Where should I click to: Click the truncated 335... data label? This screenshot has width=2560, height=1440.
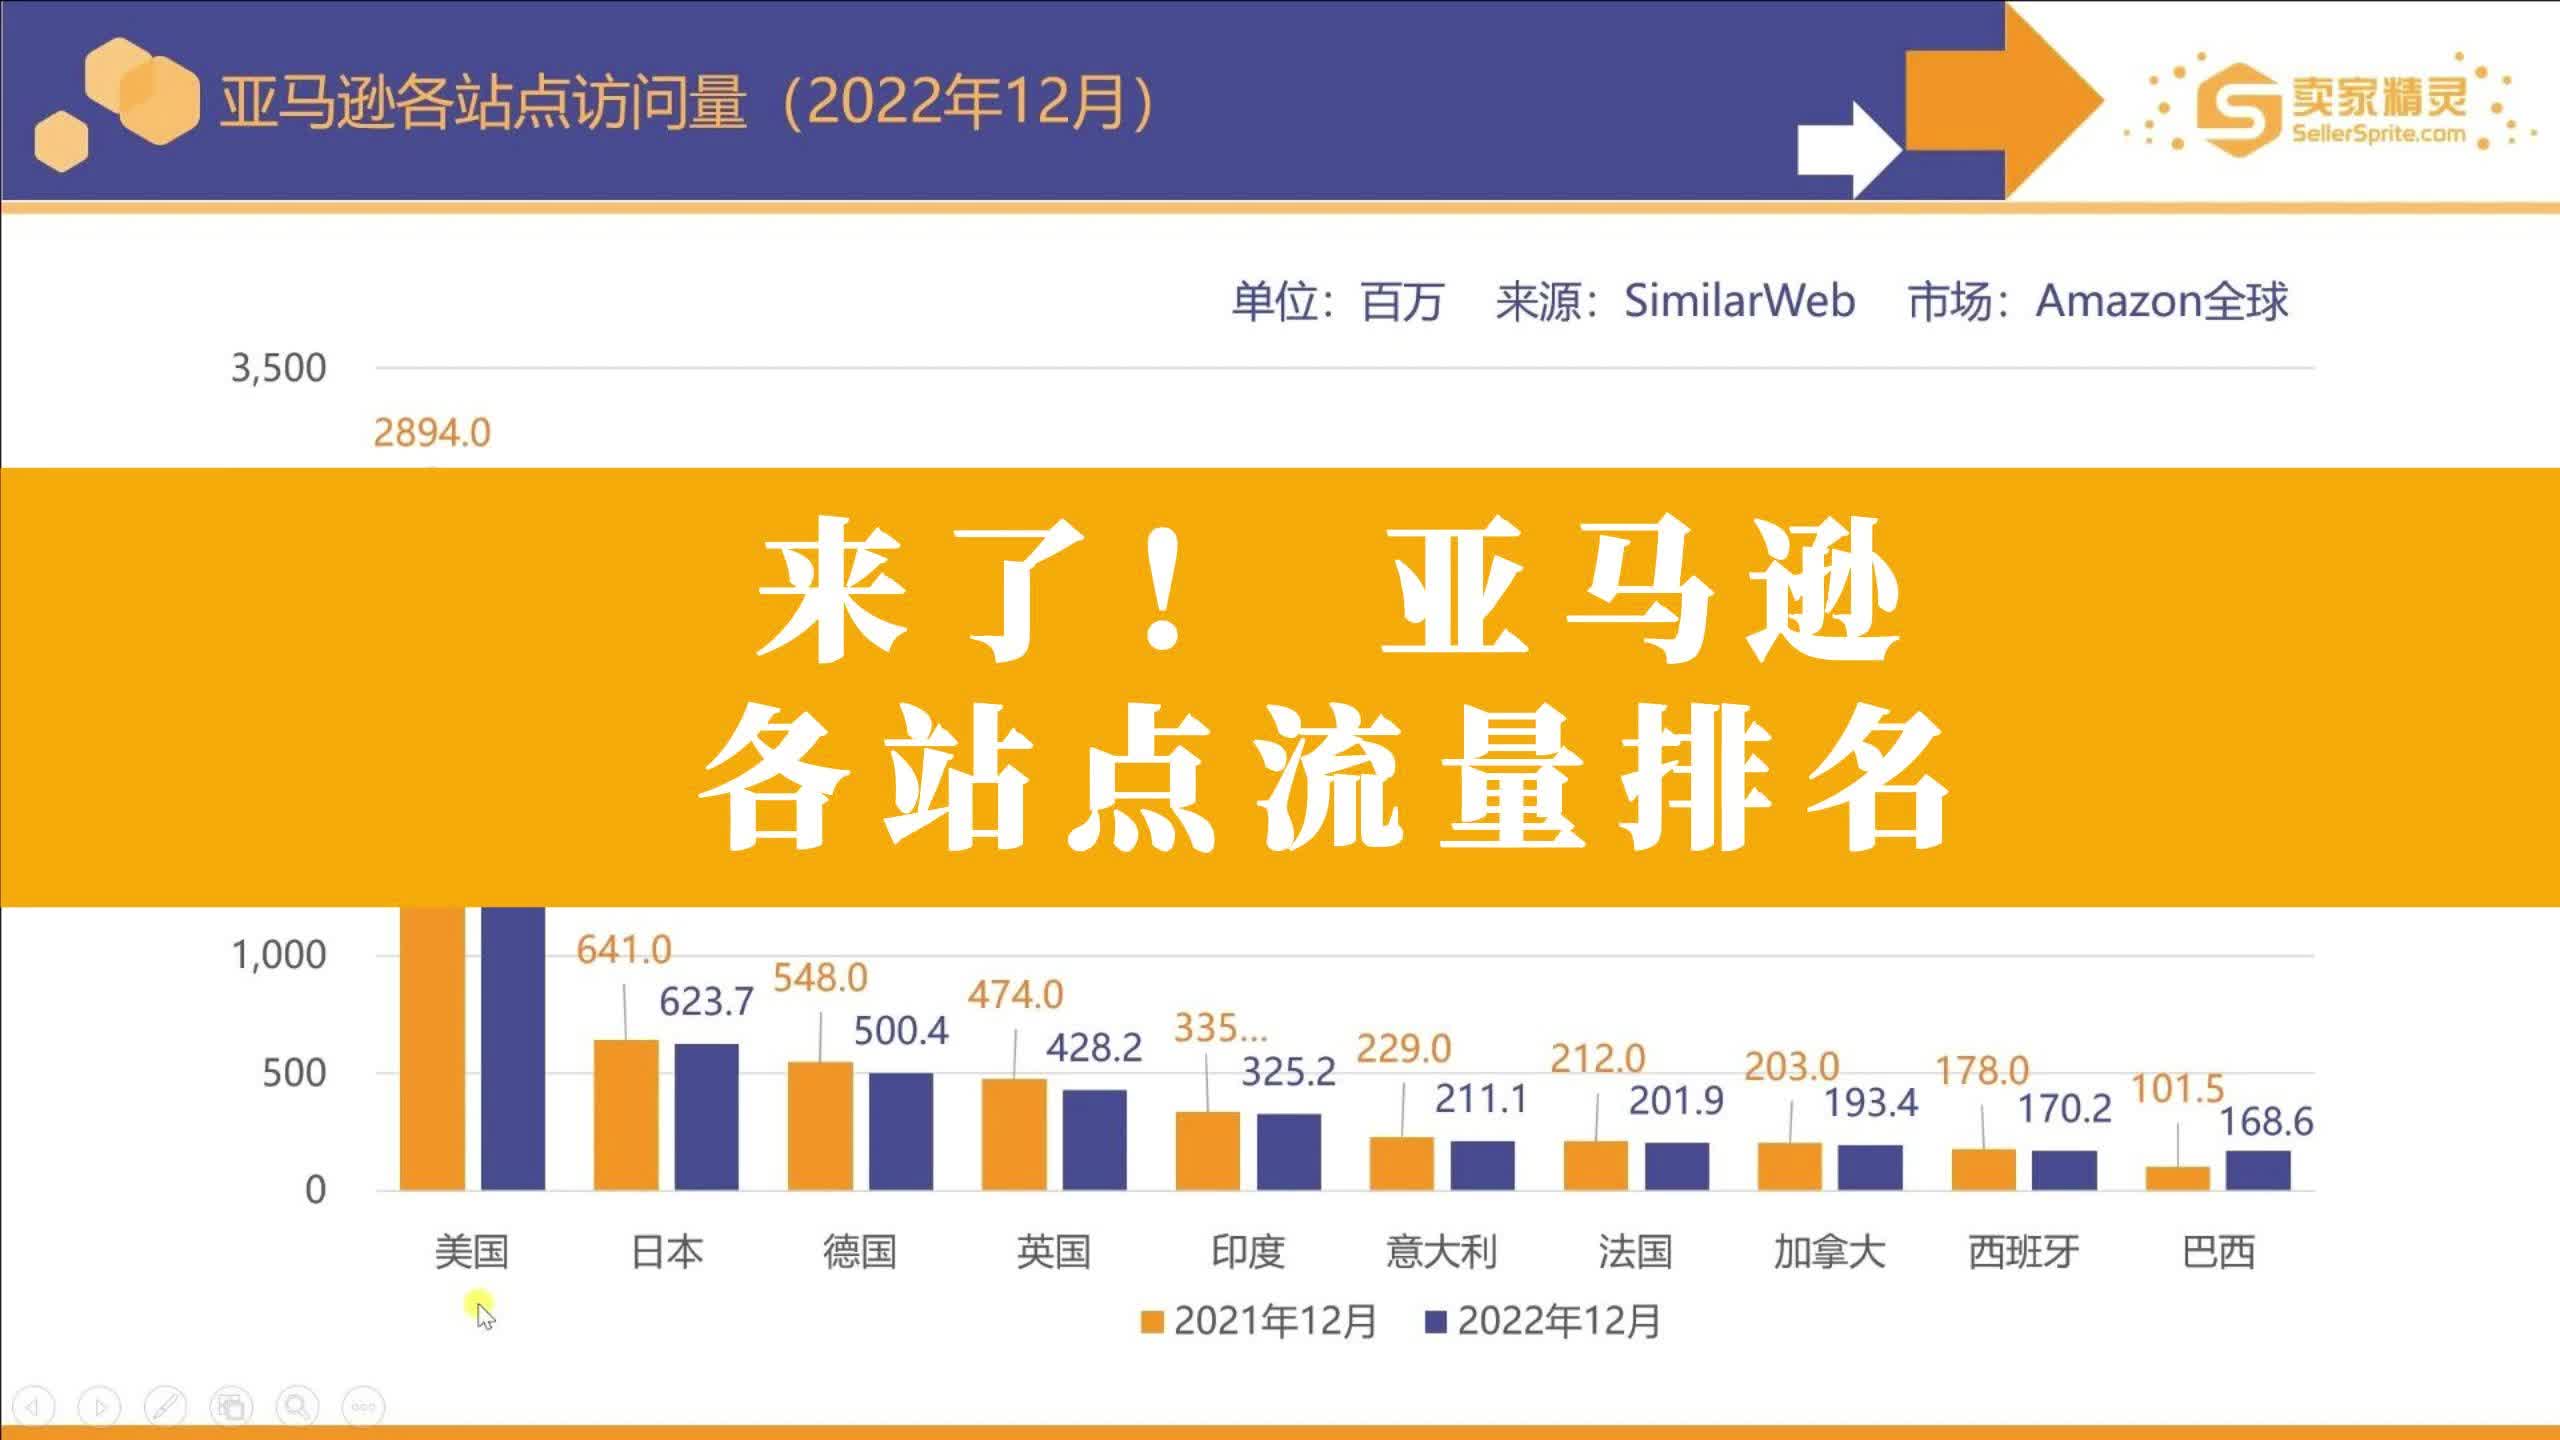(1220, 1027)
